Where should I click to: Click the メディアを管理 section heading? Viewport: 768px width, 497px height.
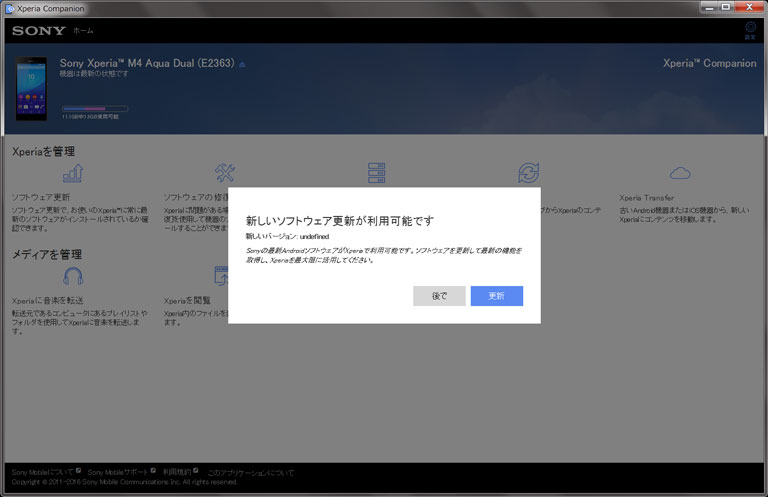coord(47,254)
